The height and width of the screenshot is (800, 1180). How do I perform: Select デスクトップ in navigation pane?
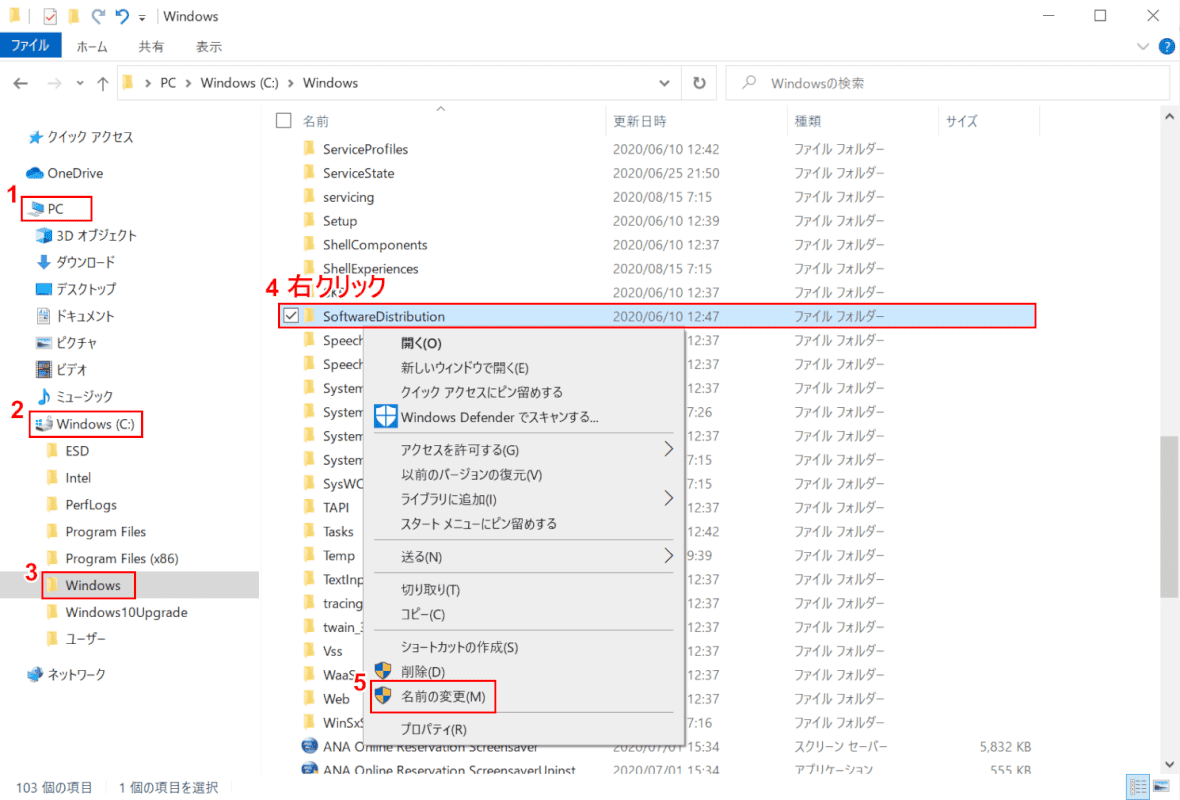(76, 289)
